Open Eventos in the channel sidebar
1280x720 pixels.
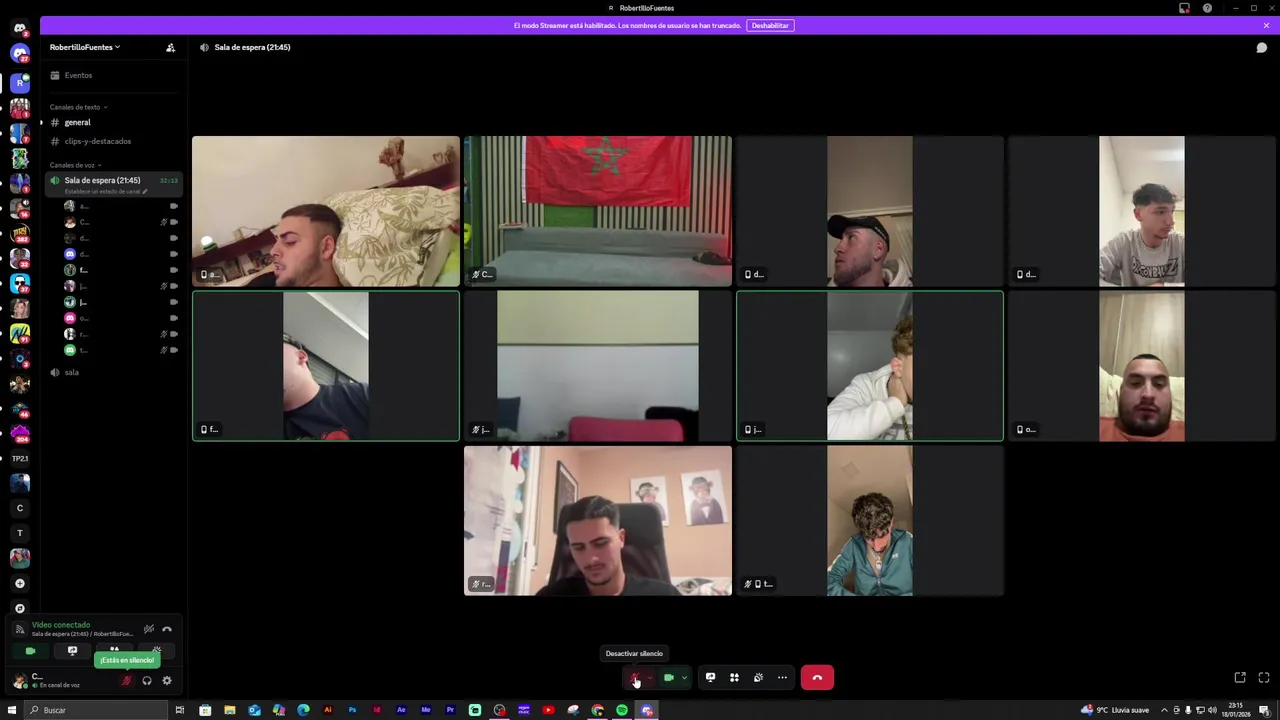tap(112, 75)
